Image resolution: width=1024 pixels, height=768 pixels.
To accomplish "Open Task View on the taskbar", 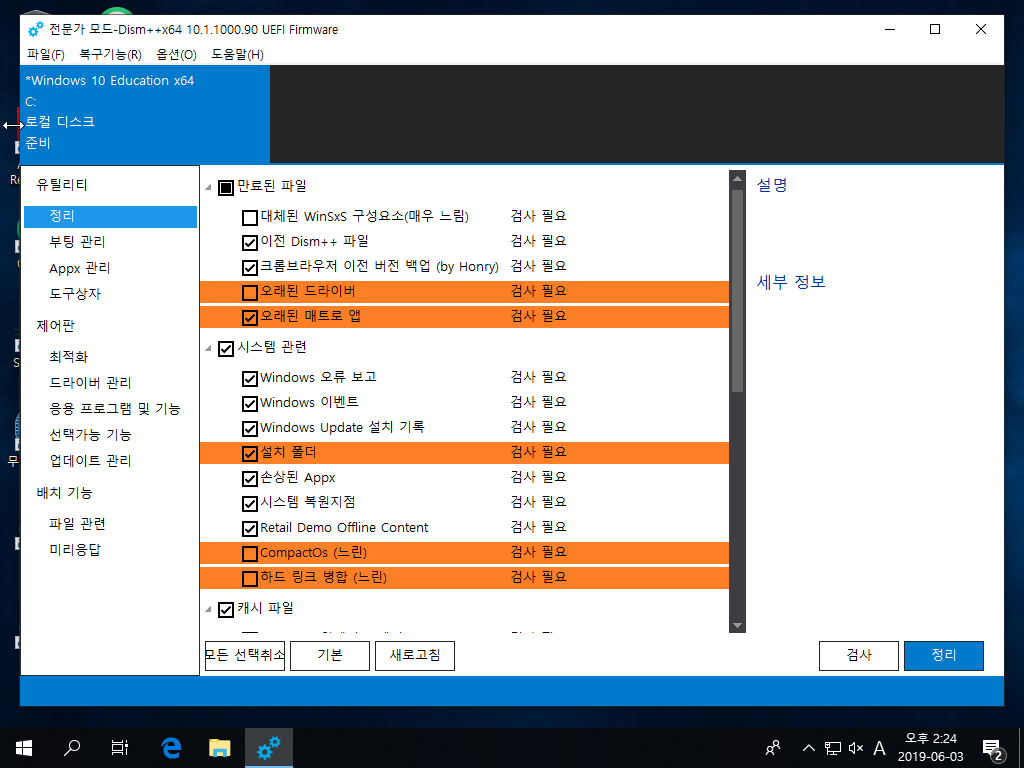I will point(120,748).
